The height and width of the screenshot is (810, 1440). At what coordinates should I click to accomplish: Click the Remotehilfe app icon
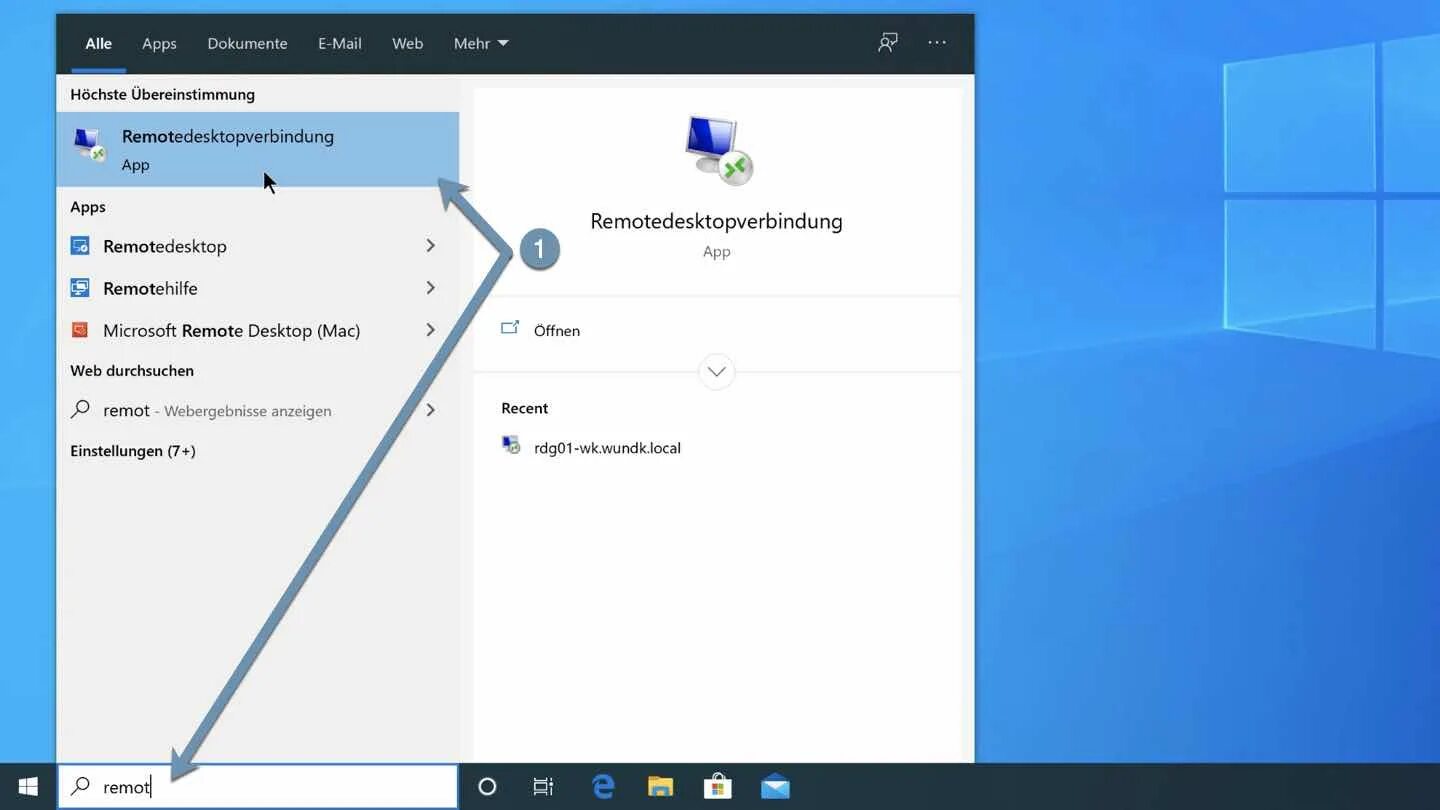(x=80, y=288)
